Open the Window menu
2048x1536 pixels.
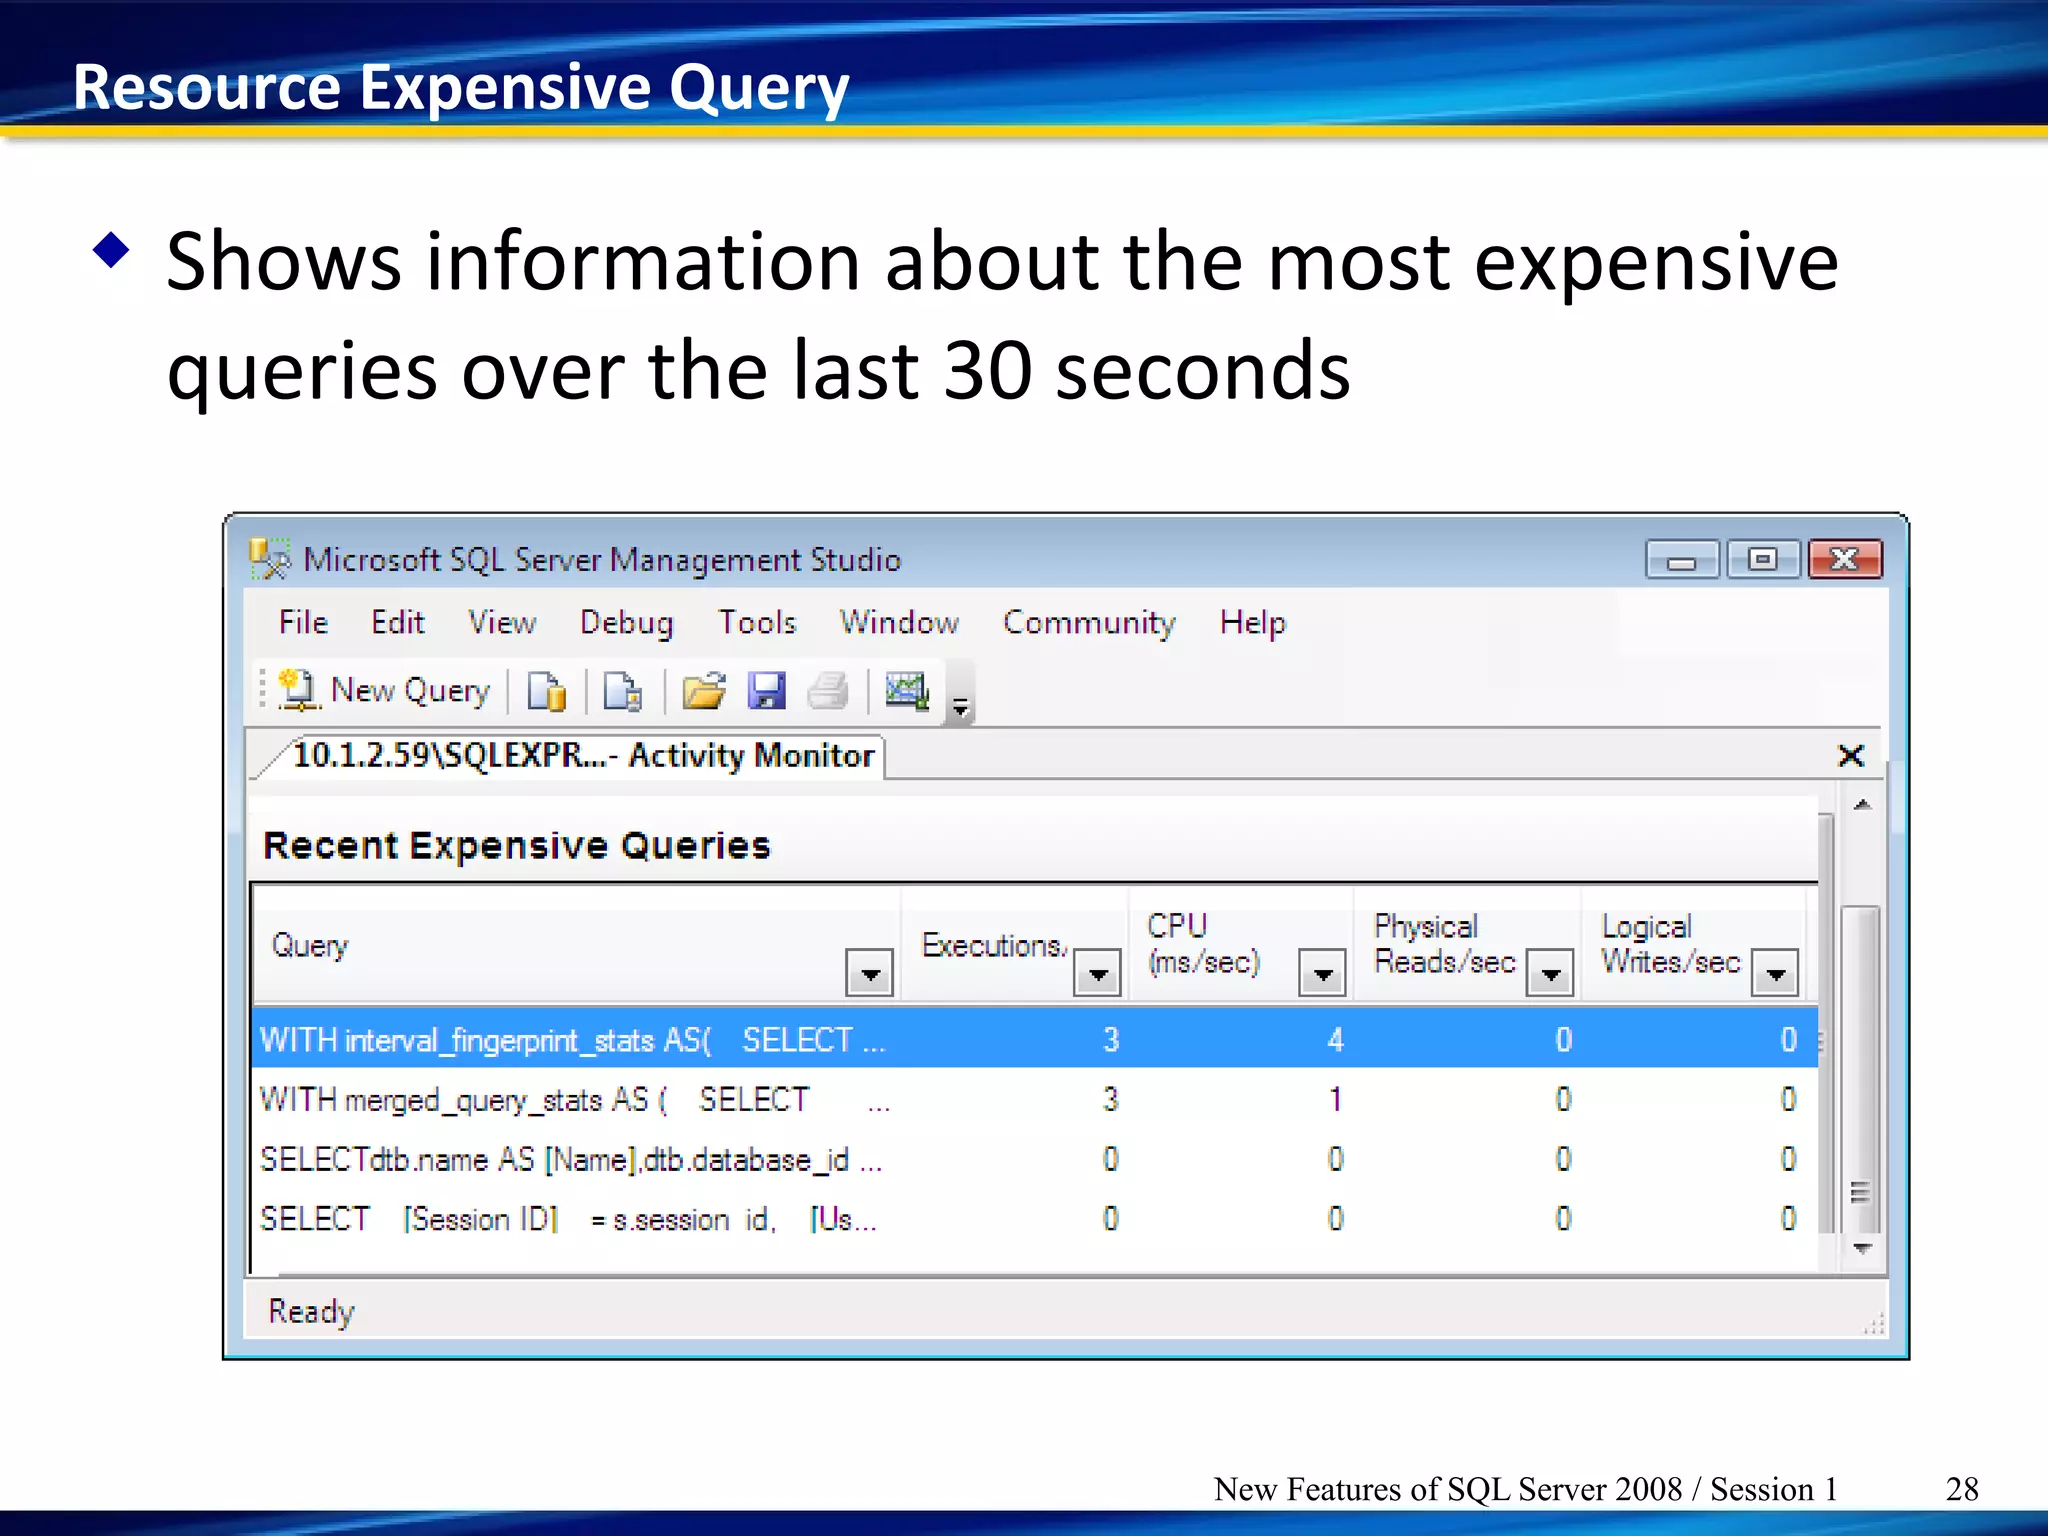click(899, 622)
